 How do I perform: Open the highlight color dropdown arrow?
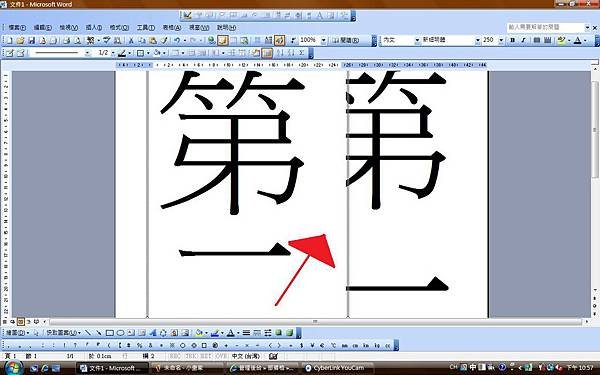(x=569, y=40)
